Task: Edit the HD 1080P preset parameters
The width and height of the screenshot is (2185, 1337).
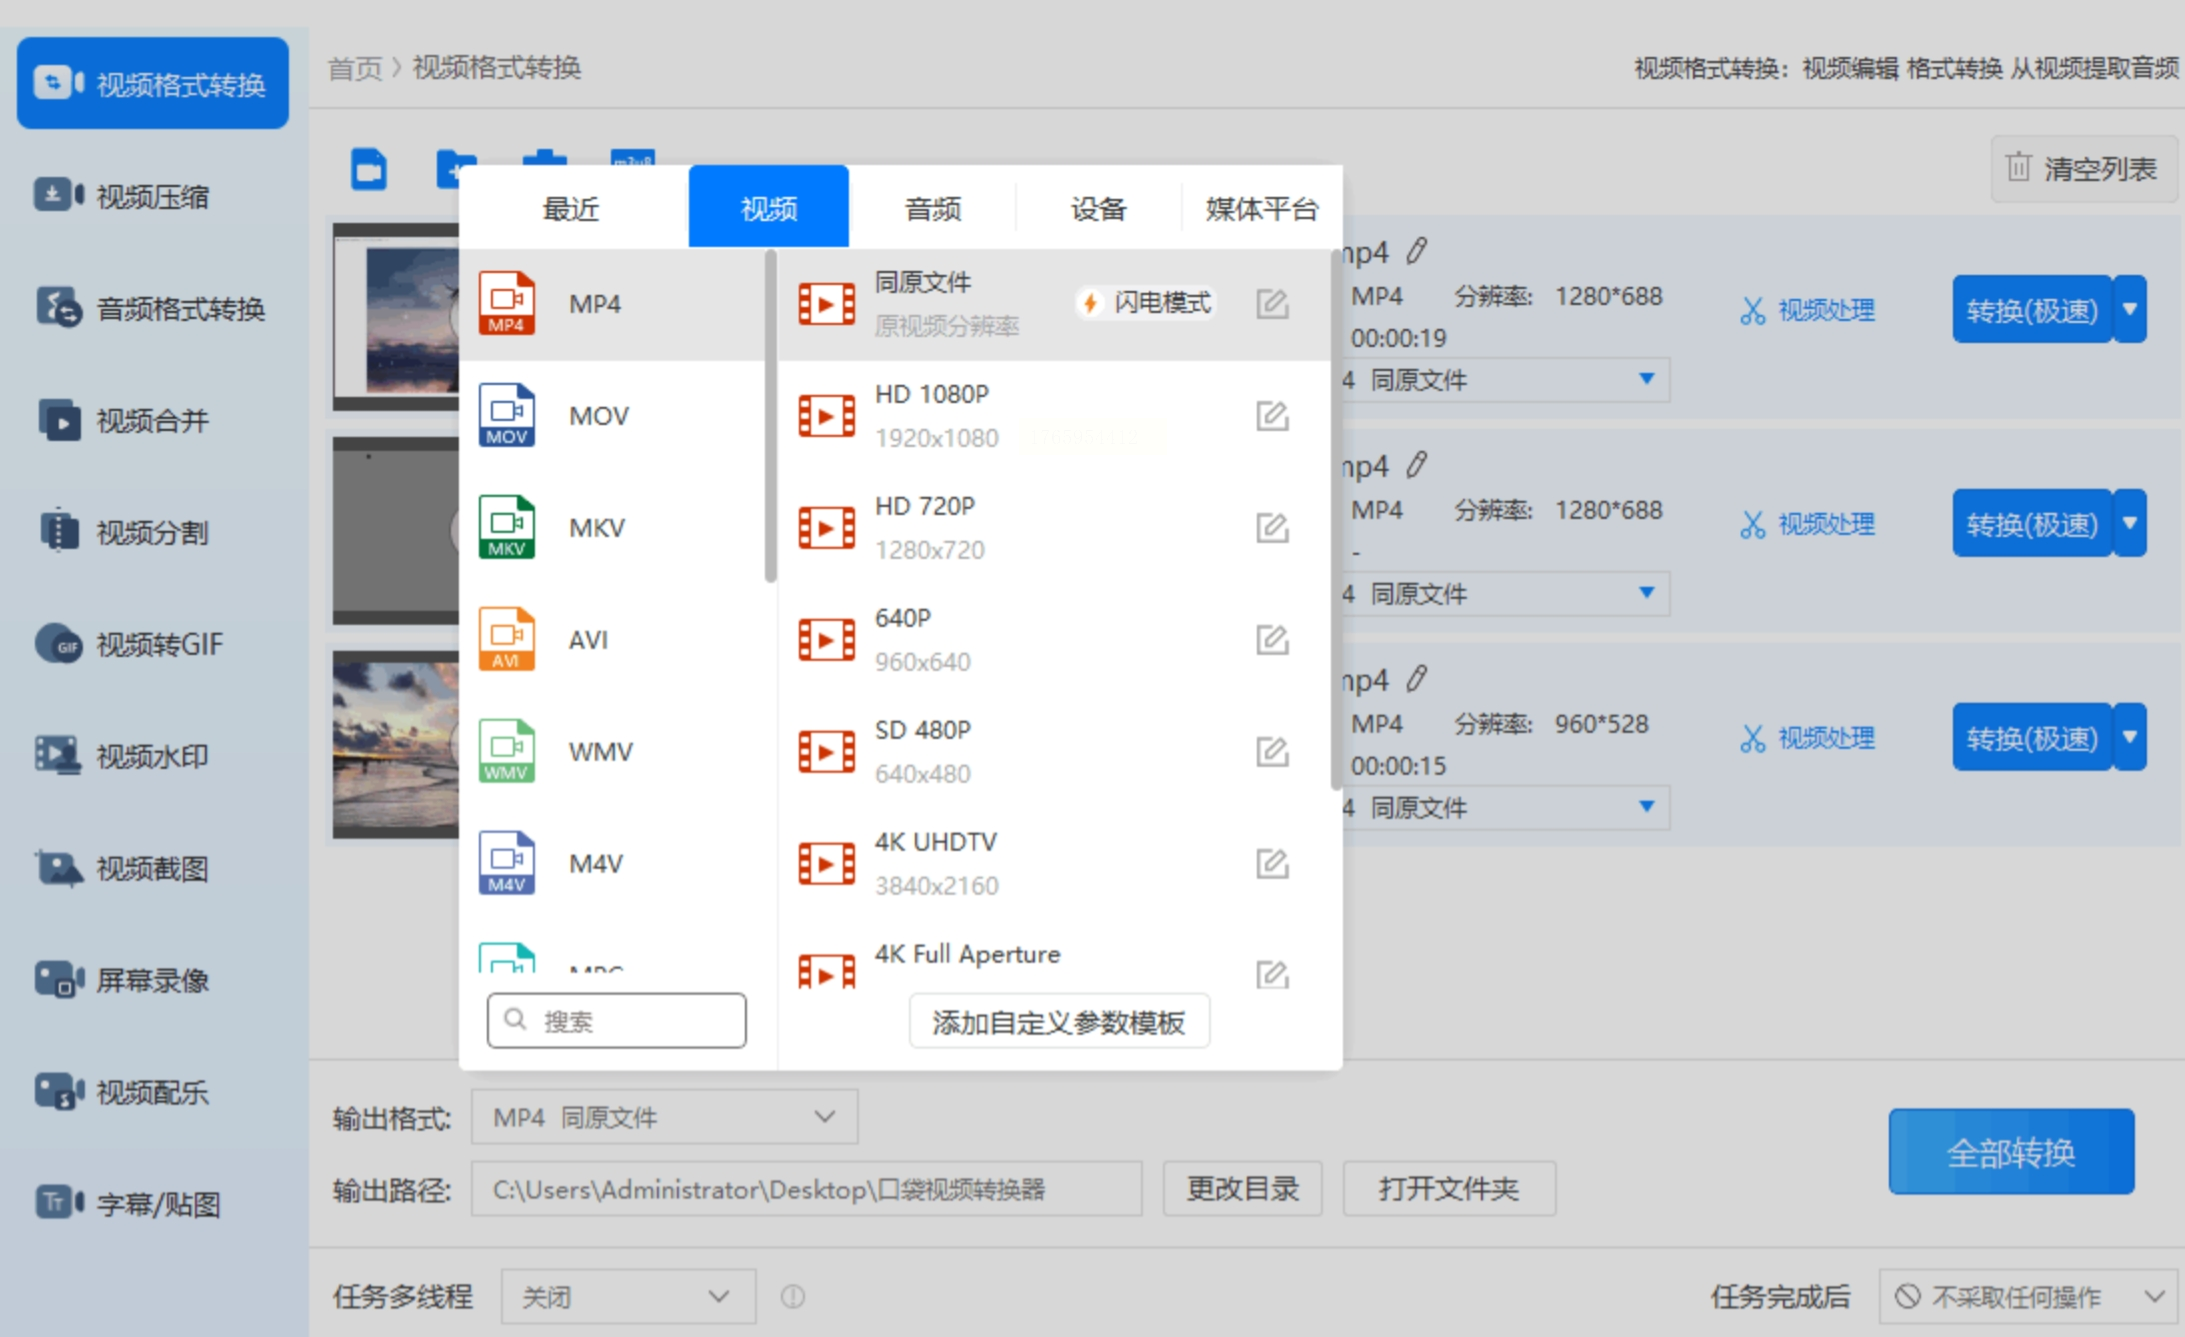Action: (1271, 415)
